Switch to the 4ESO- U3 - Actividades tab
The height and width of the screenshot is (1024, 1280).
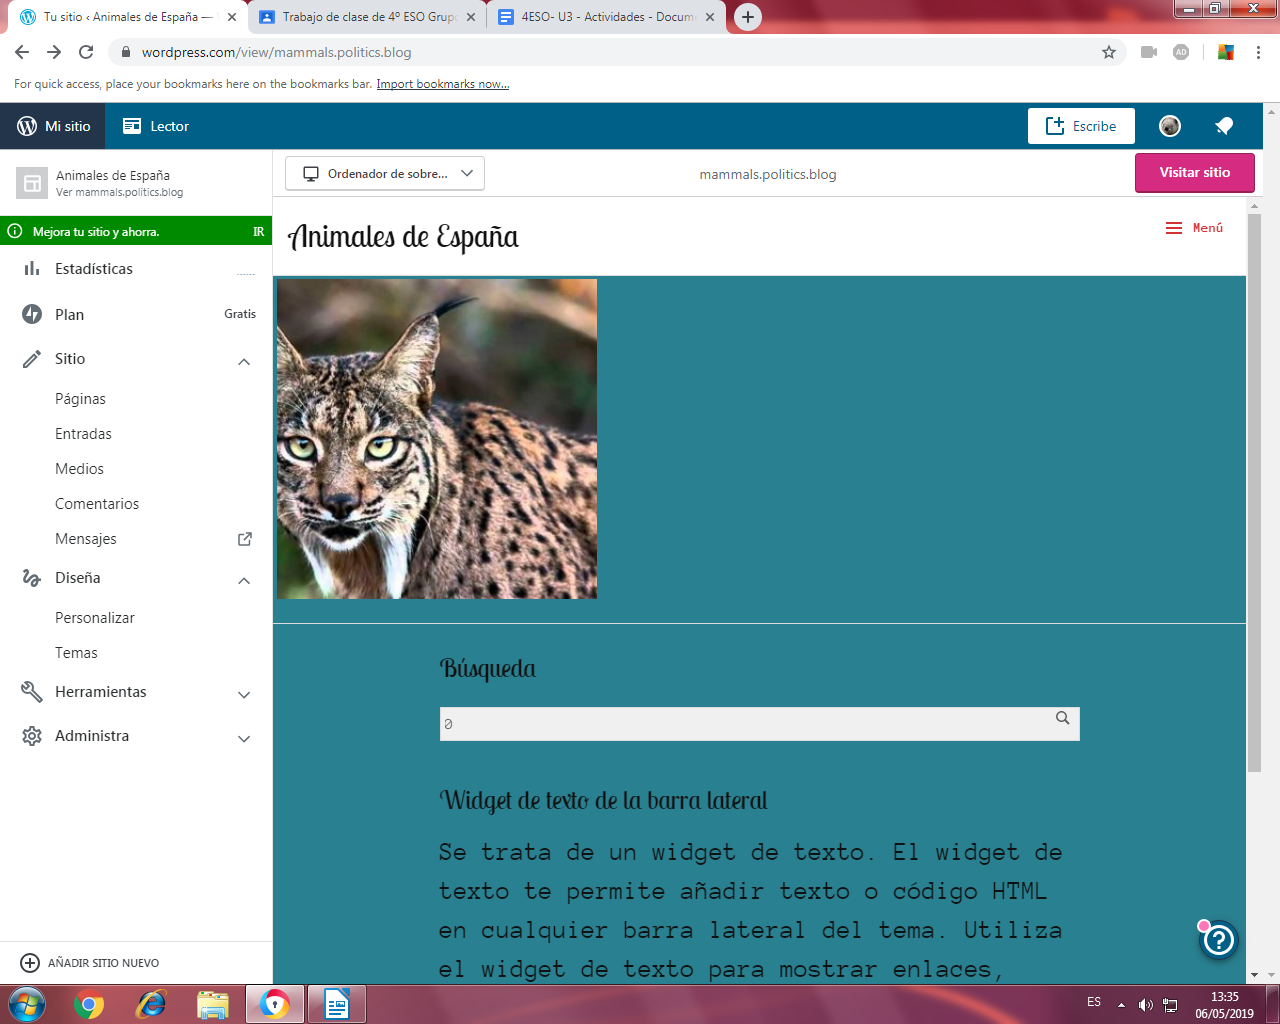[x=606, y=17]
